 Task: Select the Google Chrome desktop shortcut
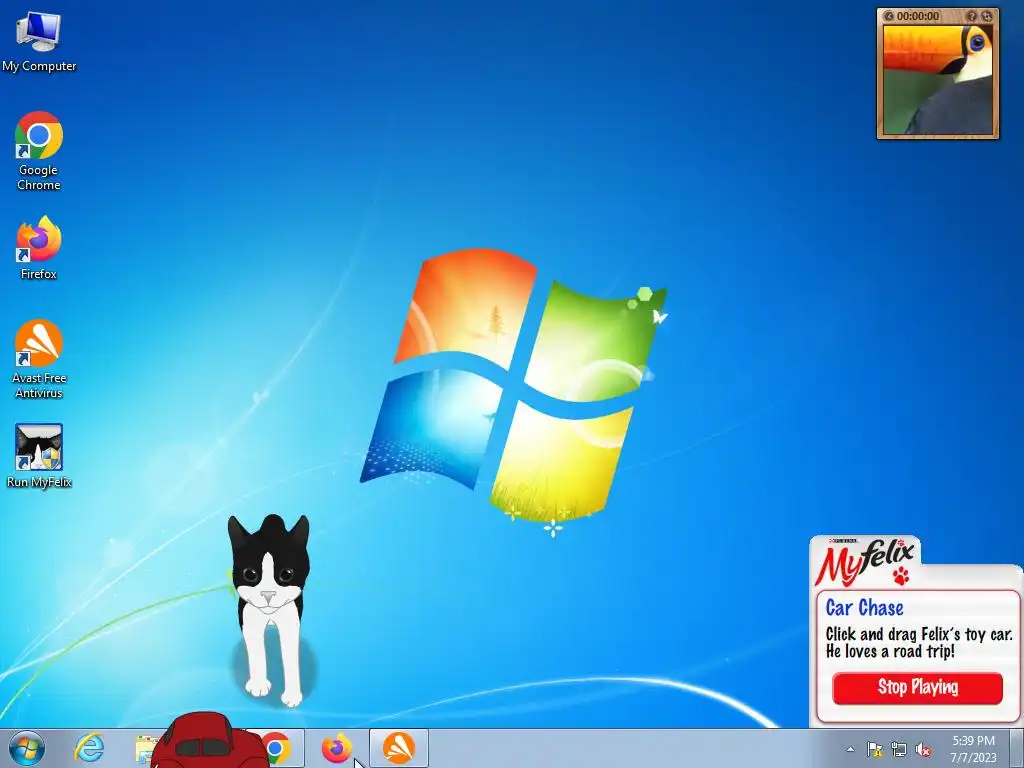pyautogui.click(x=39, y=151)
